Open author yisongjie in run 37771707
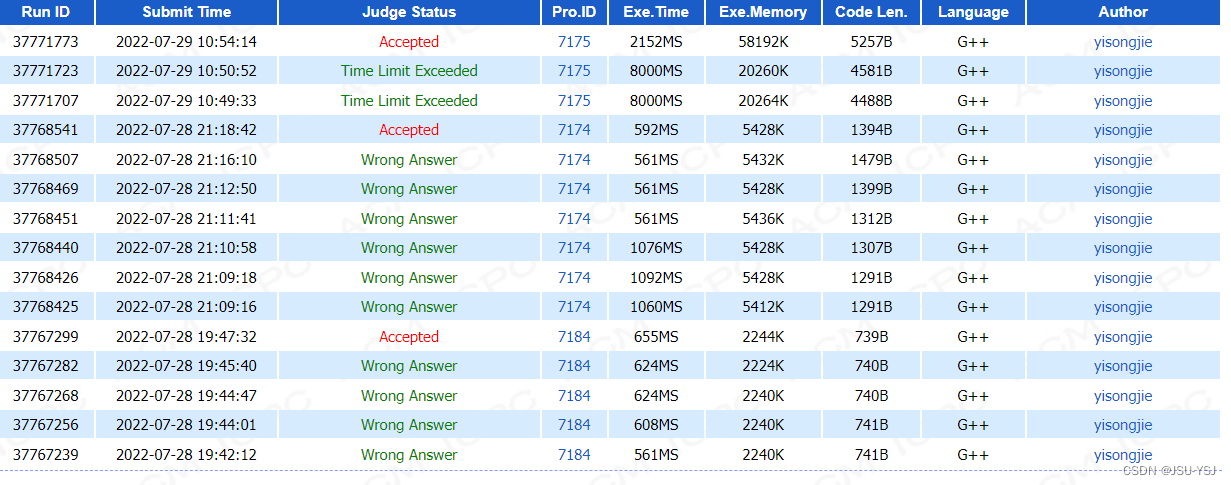This screenshot has height=485, width=1231. [x=1123, y=101]
